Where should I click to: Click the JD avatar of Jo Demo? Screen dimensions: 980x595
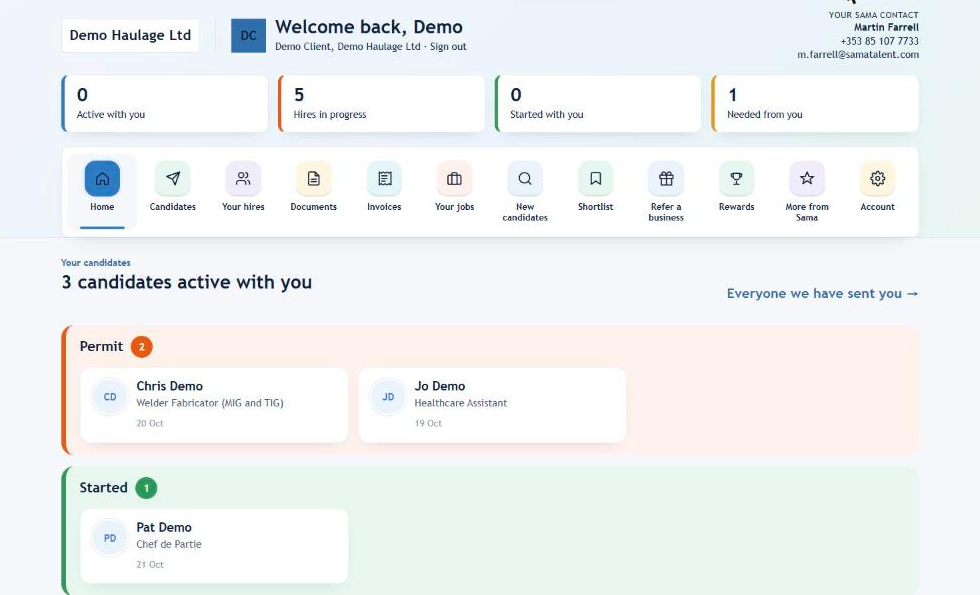click(388, 397)
